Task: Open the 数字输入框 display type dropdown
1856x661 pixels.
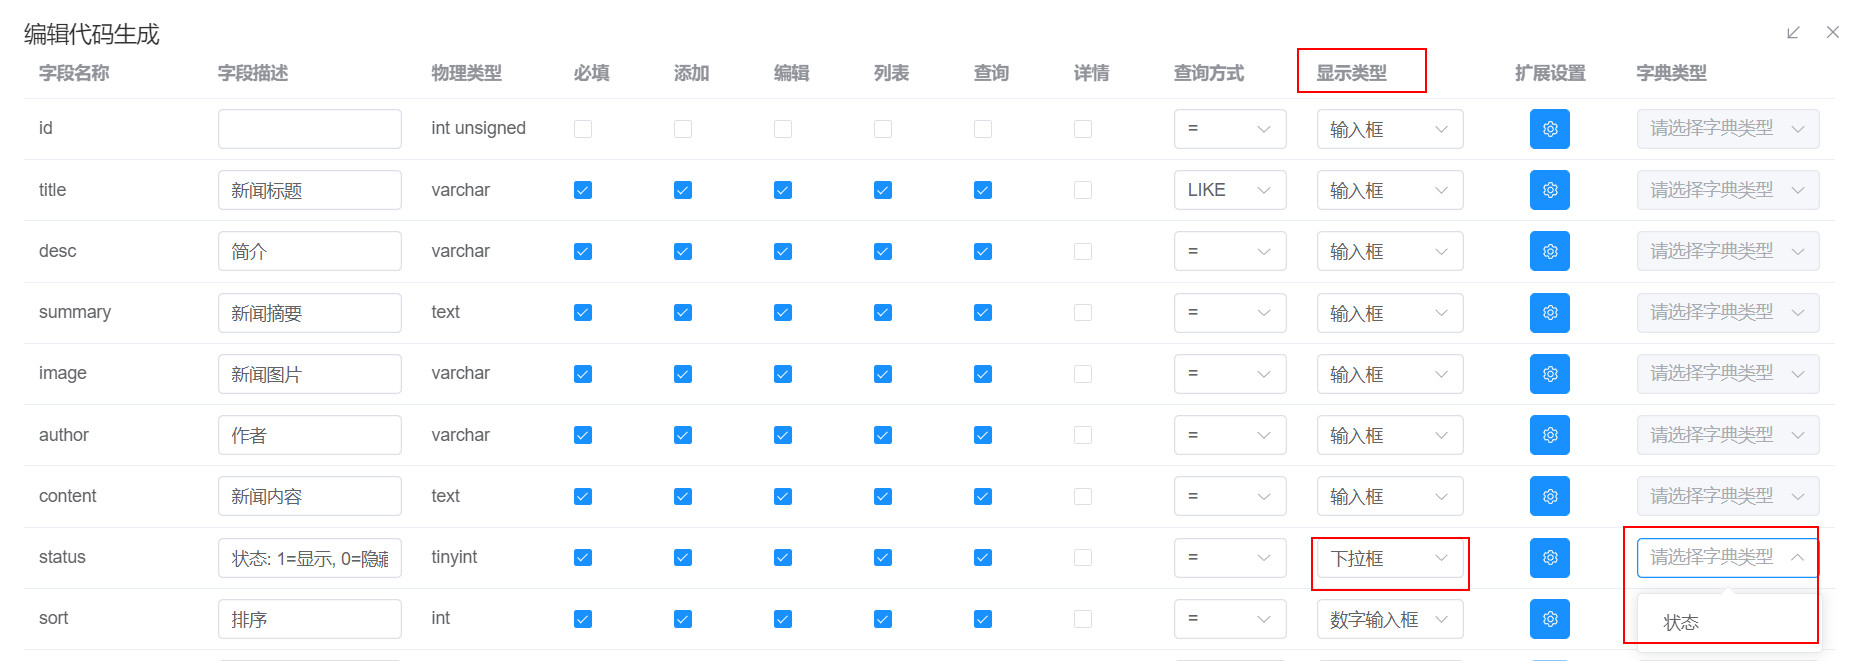Action: click(1389, 619)
